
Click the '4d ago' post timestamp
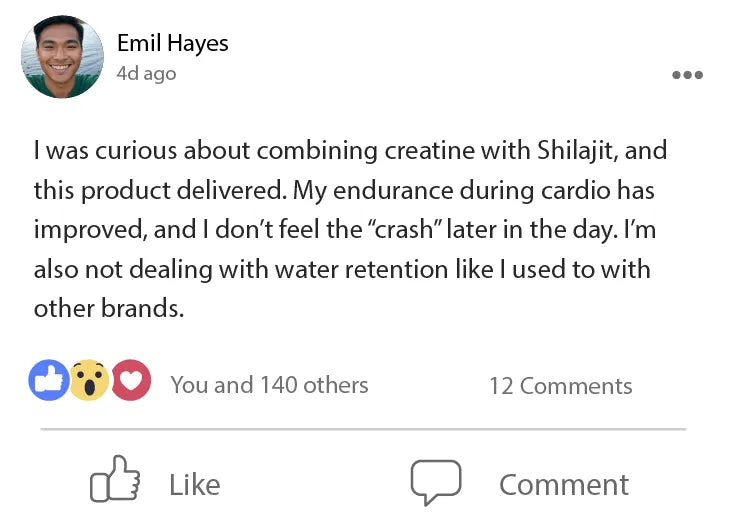click(146, 74)
